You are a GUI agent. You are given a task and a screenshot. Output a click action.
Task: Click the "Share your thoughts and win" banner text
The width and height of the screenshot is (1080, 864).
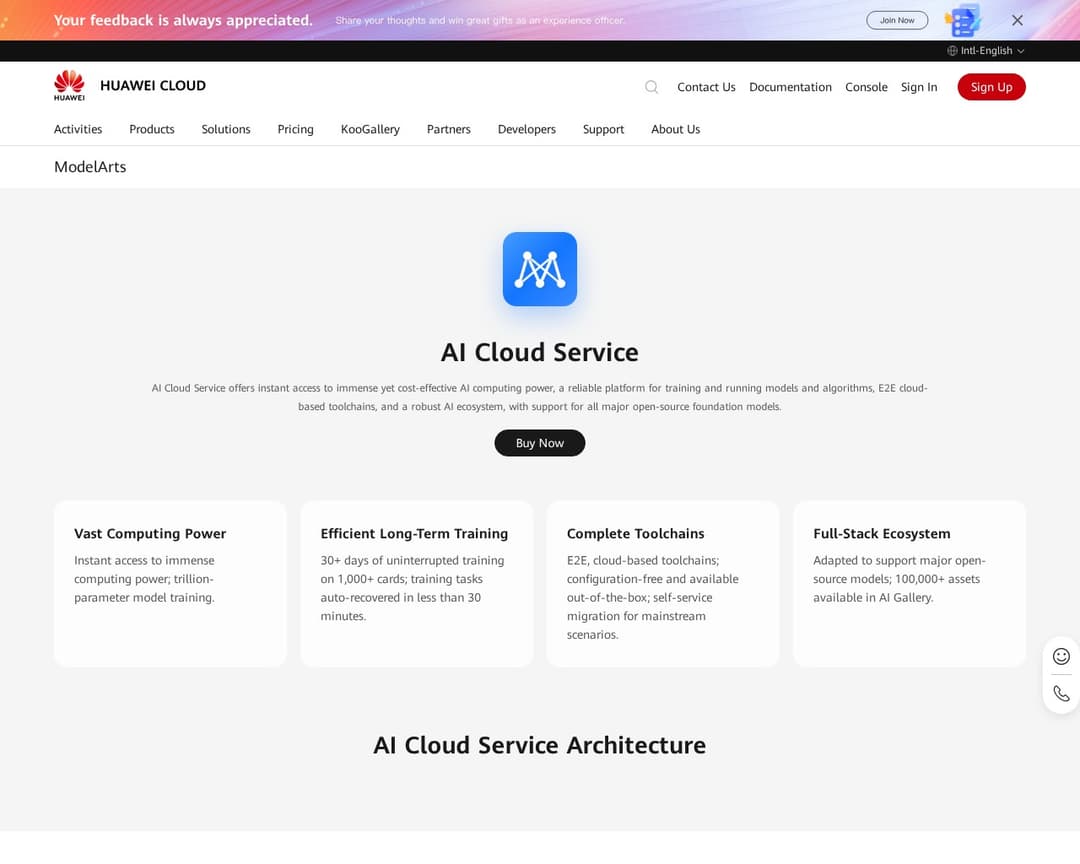(x=480, y=20)
